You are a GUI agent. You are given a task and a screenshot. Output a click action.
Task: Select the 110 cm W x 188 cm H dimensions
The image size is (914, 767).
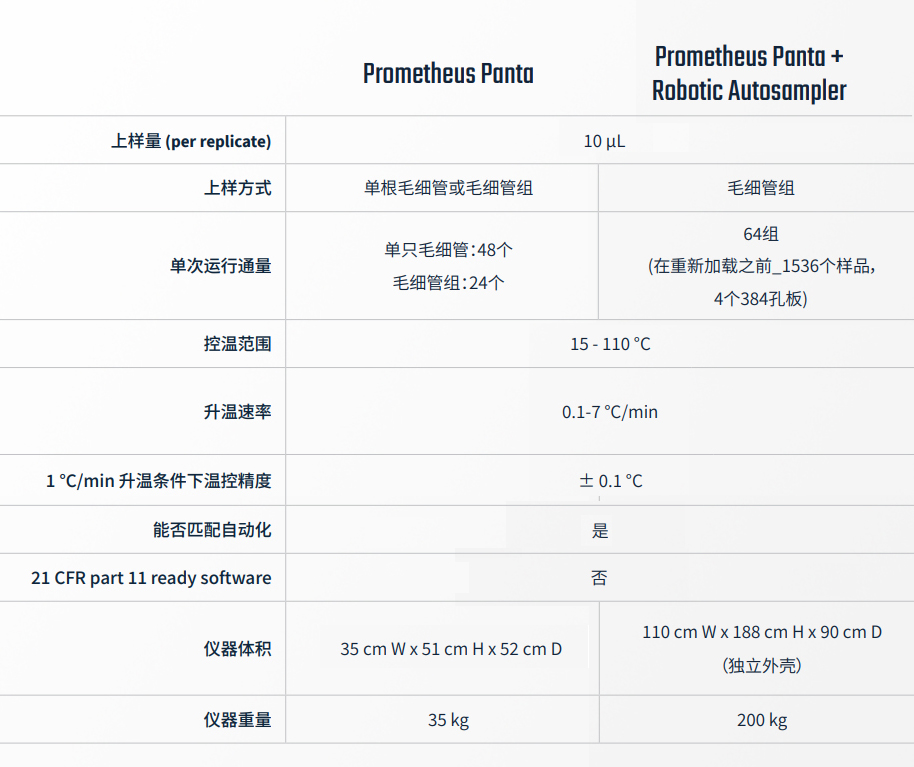(x=761, y=632)
